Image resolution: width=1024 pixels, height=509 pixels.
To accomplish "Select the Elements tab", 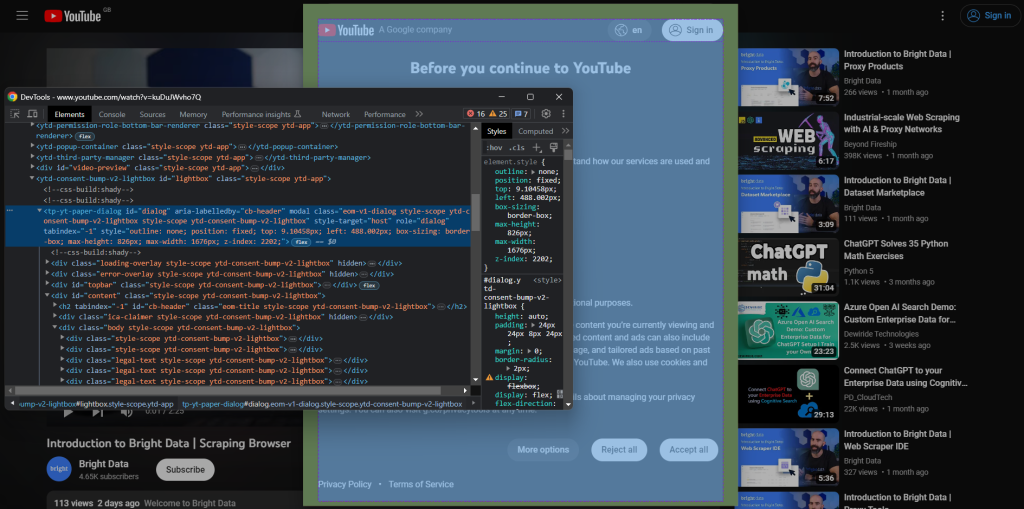I will [69, 114].
